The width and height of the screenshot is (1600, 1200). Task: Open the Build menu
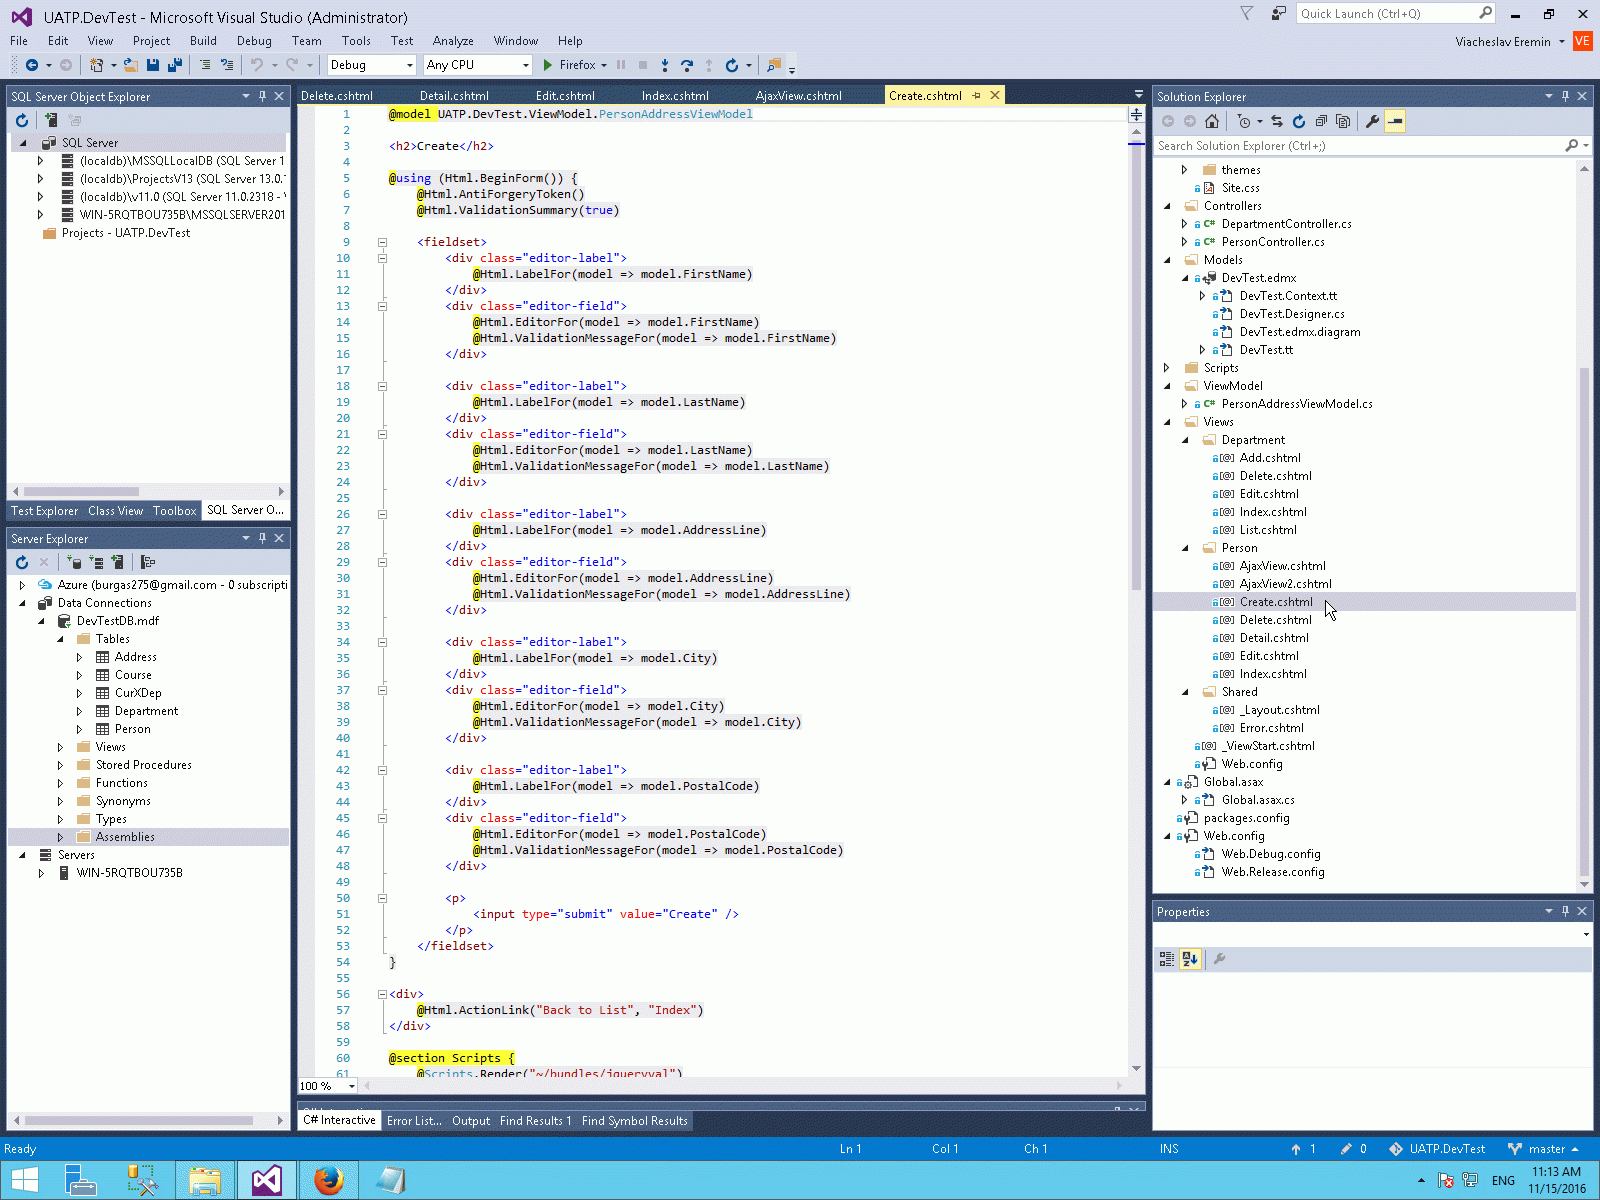(x=203, y=41)
